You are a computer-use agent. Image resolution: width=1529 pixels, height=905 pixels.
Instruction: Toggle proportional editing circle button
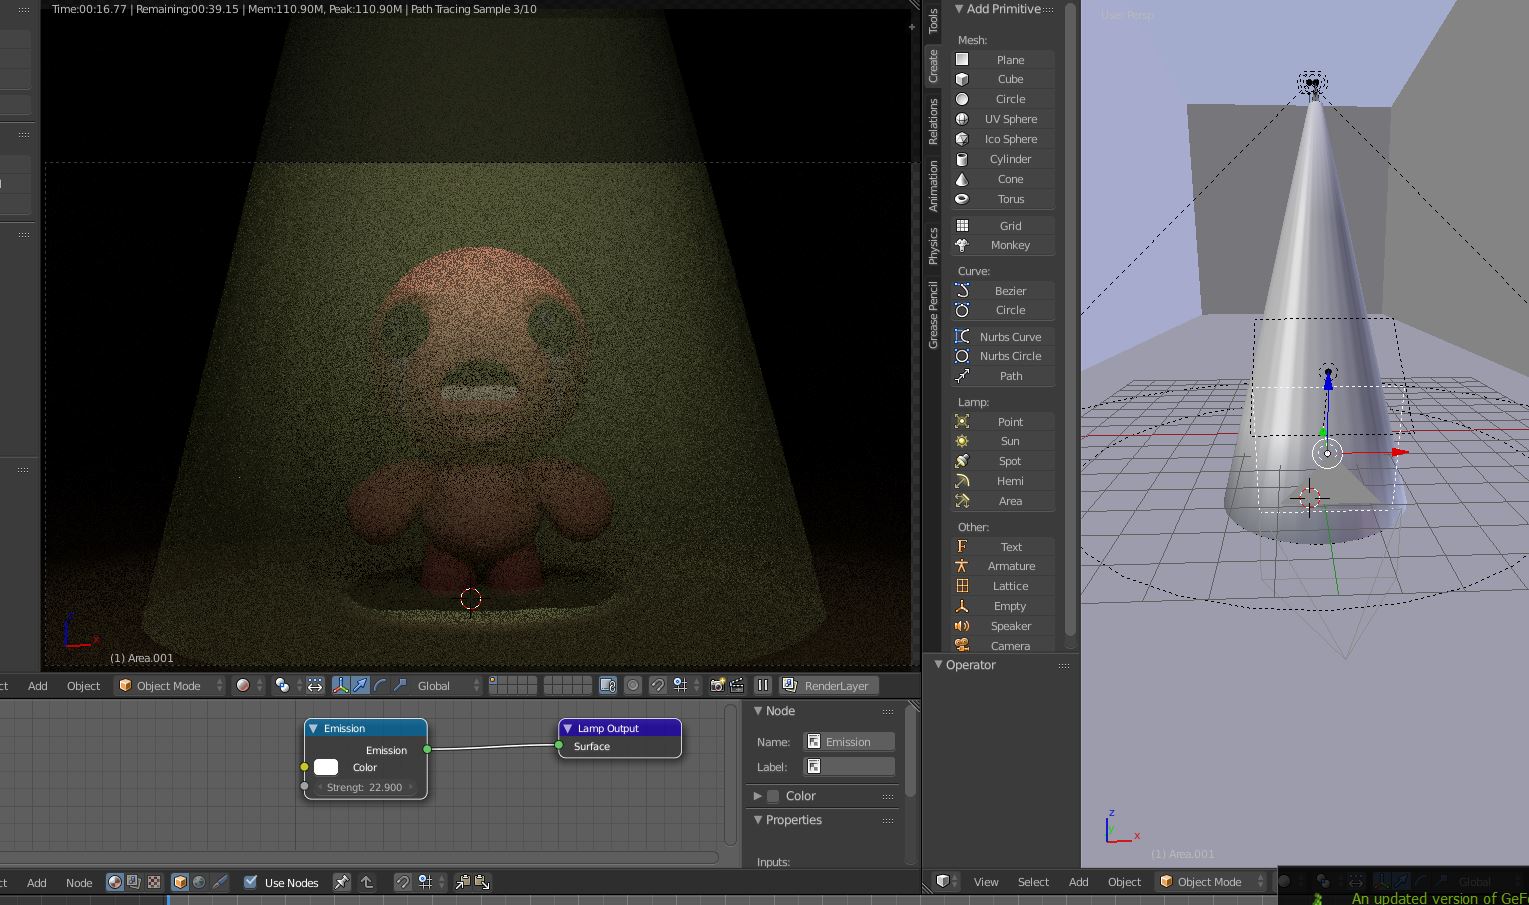633,685
